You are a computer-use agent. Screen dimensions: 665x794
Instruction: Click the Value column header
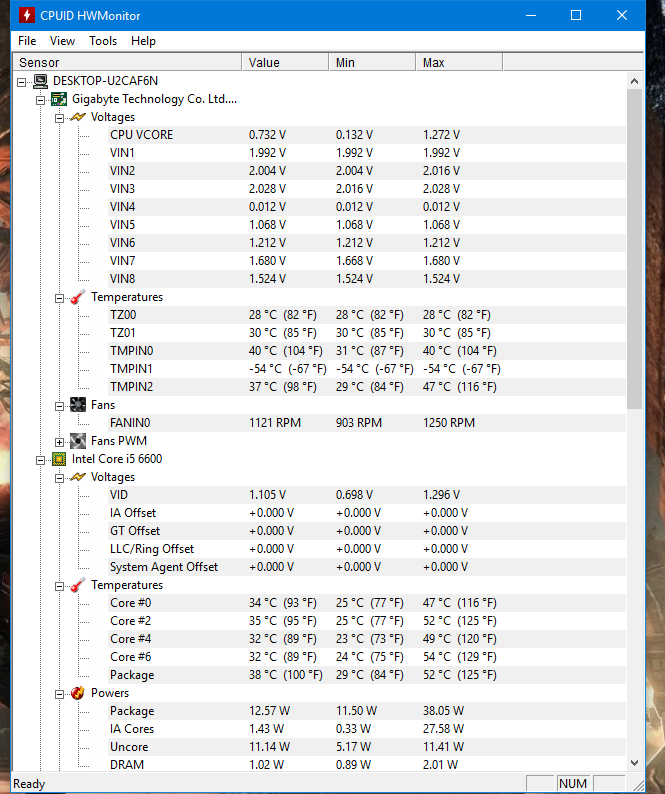[286, 62]
